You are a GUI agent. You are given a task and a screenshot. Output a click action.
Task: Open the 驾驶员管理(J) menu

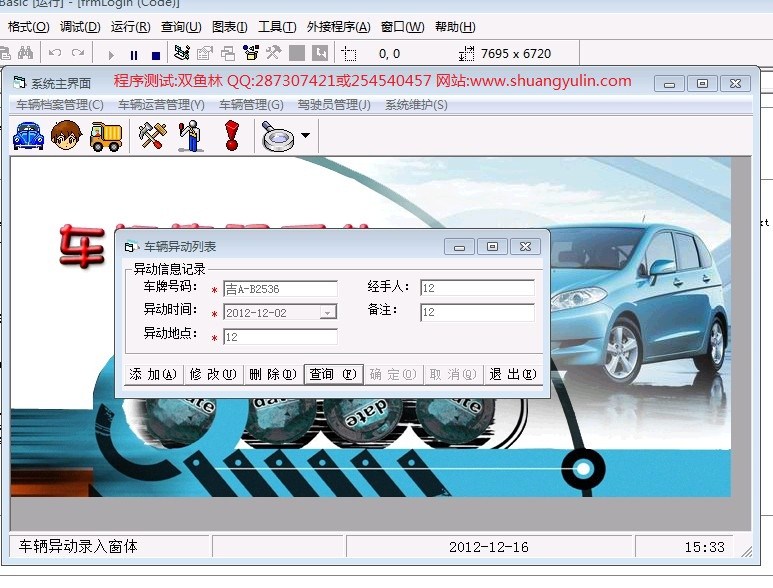click(x=334, y=105)
